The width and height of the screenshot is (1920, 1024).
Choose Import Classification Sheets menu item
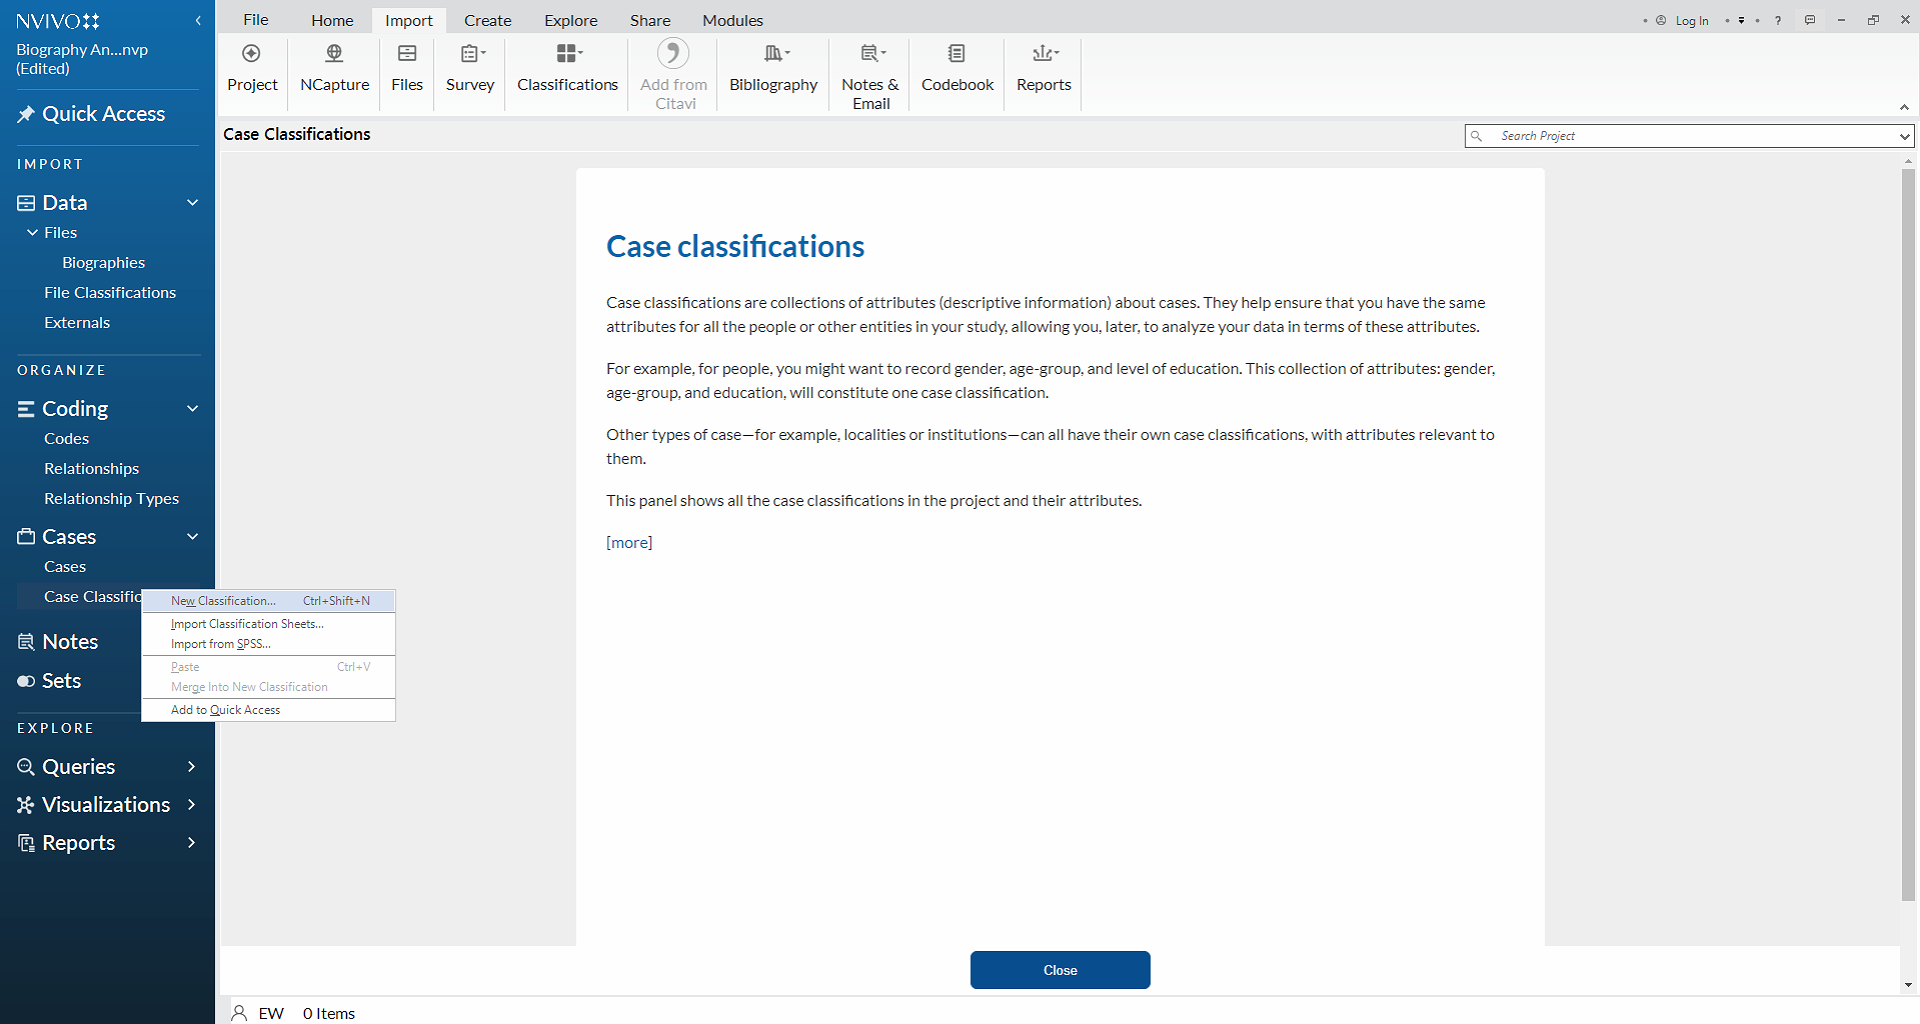point(247,624)
